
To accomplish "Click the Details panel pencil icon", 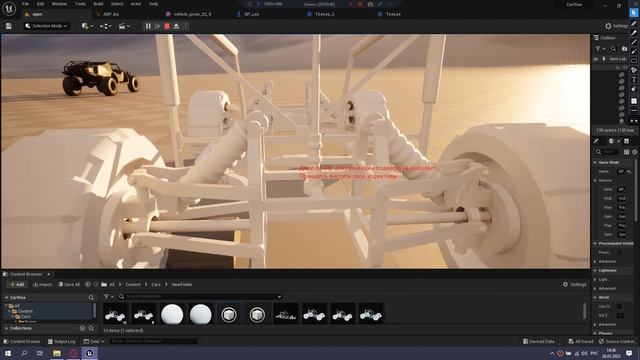I will pos(596,141).
